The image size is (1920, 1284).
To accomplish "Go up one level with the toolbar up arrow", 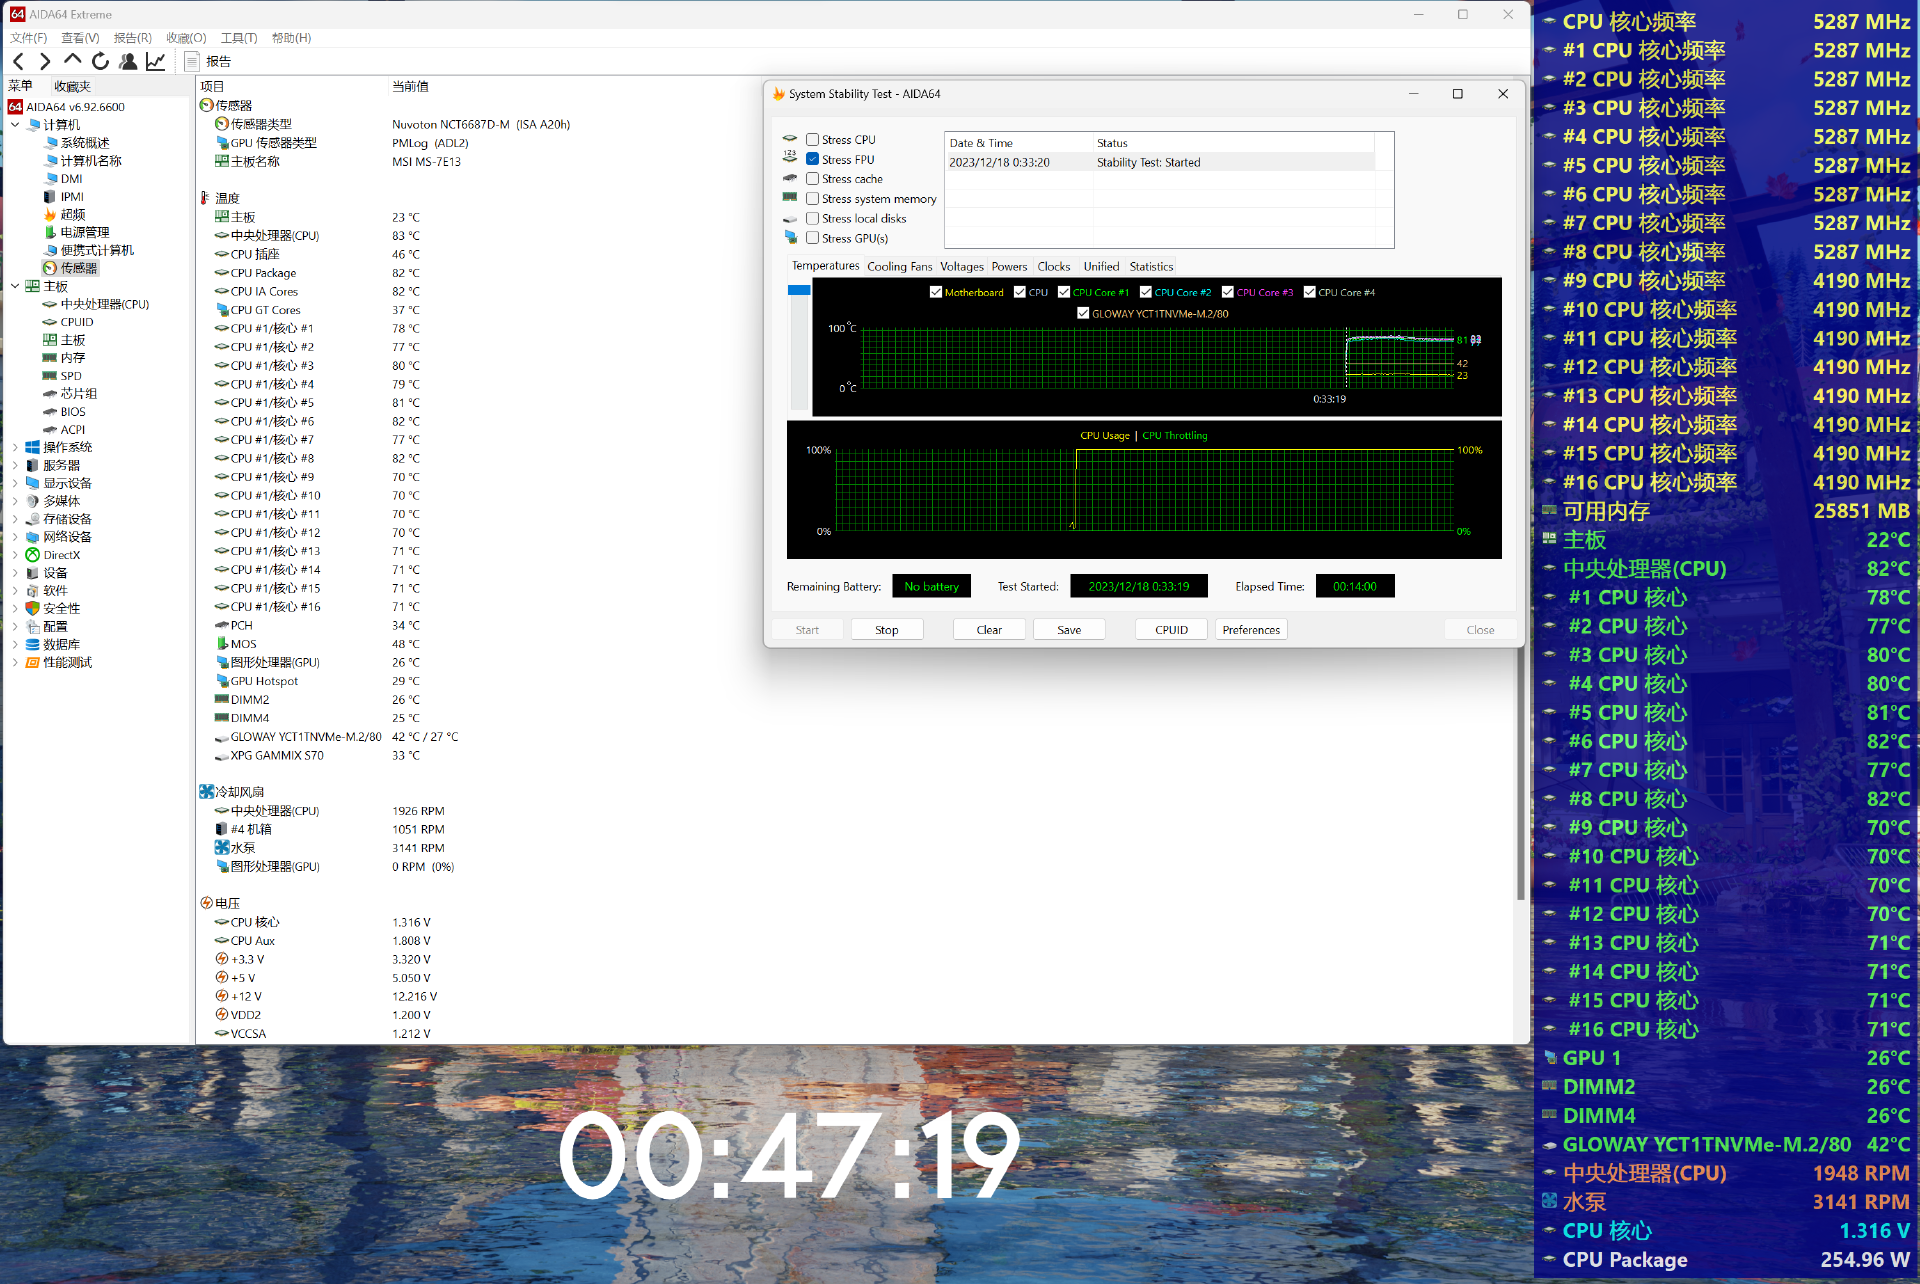I will tap(72, 60).
